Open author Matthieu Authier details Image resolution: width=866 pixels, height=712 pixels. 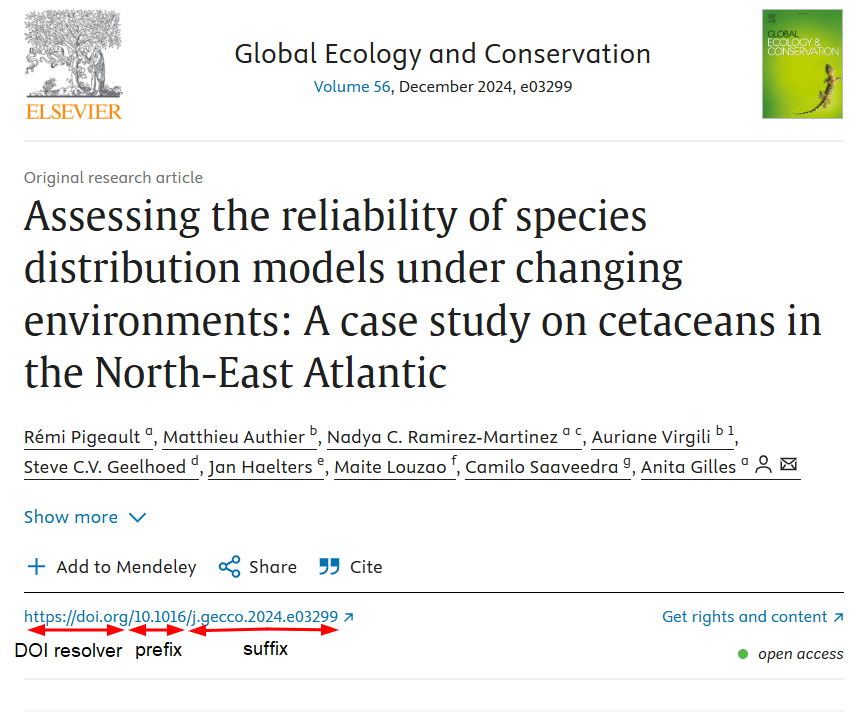click(234, 437)
